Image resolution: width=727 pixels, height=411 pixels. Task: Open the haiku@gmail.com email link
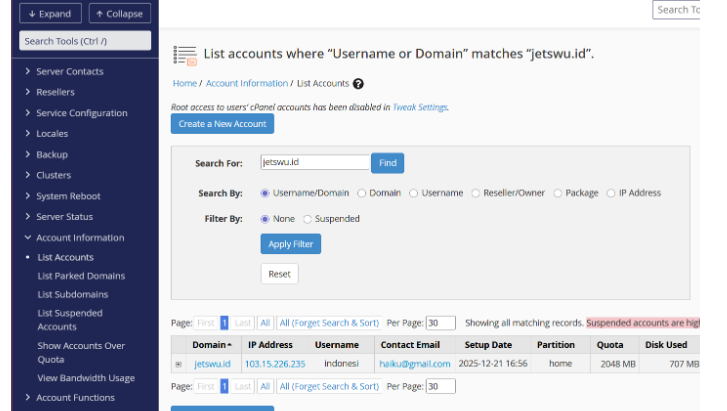pyautogui.click(x=415, y=364)
